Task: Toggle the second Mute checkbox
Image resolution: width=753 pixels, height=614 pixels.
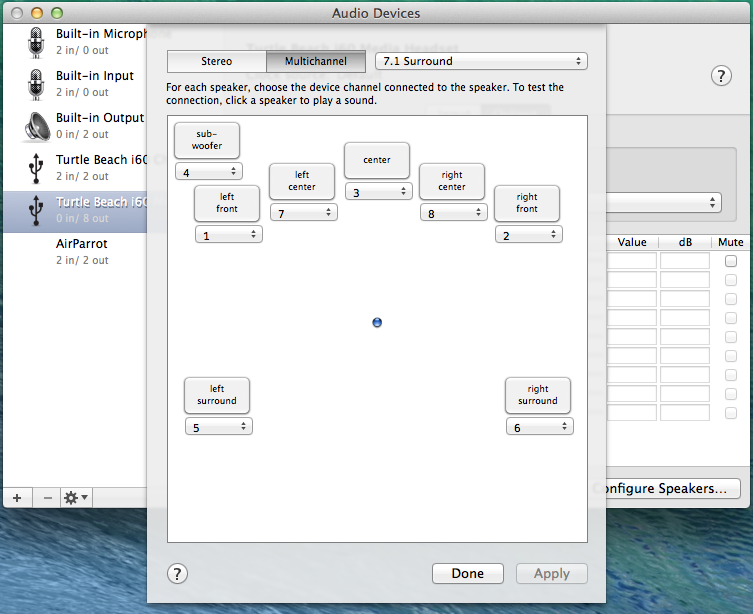Action: (x=731, y=280)
